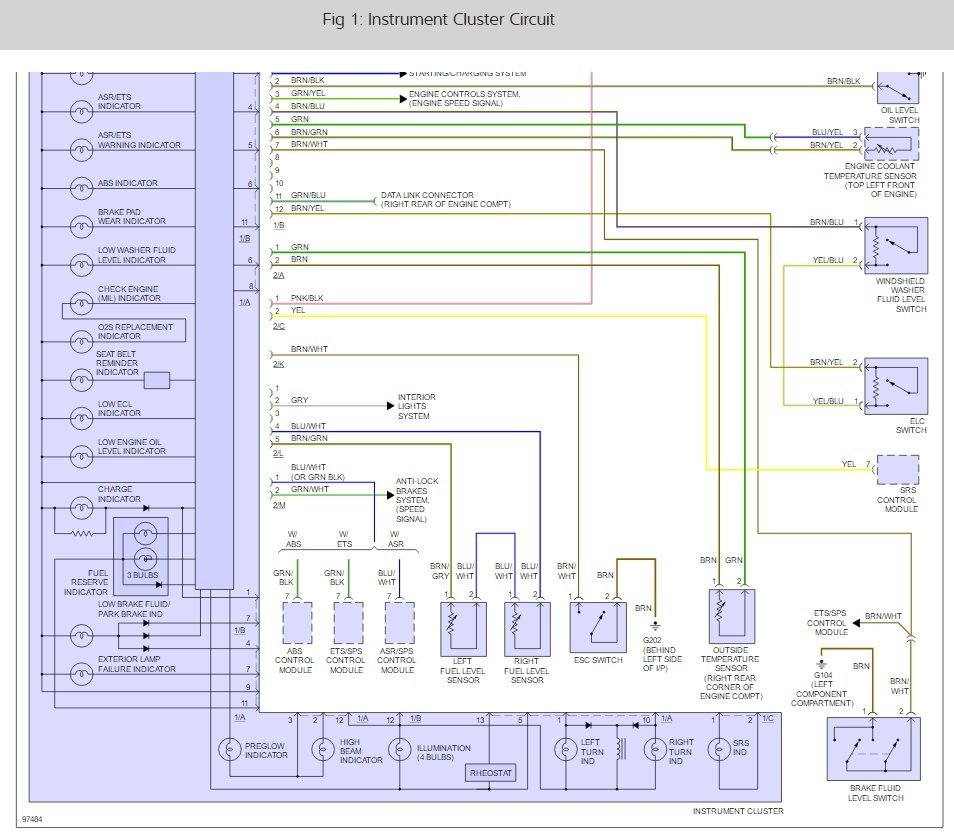Click the '97484' diagram number
This screenshot has width=954, height=840.
click(x=32, y=819)
